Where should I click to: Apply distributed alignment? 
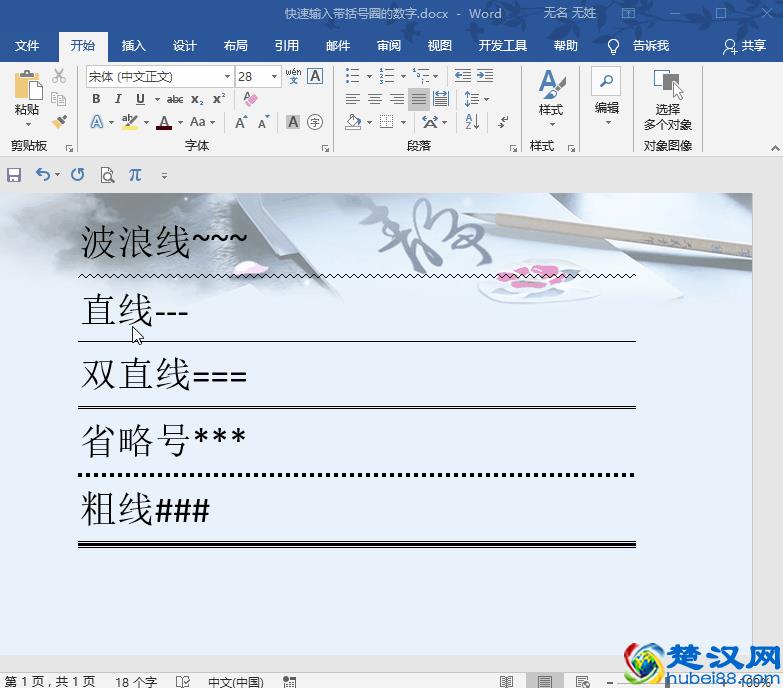click(x=441, y=98)
